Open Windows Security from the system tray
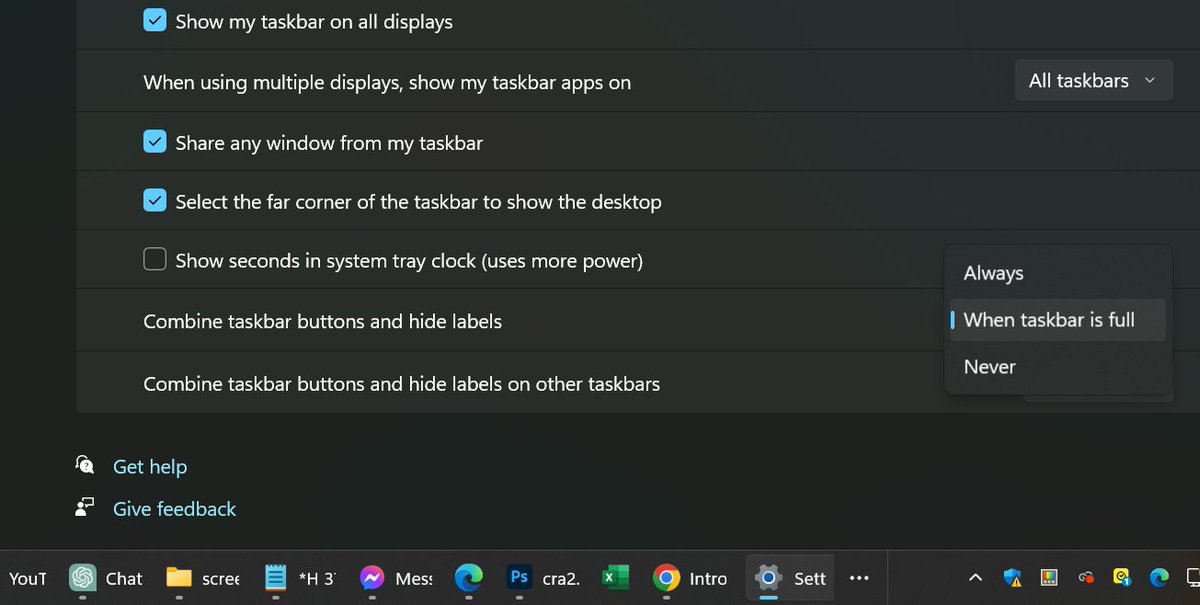1200x605 pixels. click(x=1012, y=578)
